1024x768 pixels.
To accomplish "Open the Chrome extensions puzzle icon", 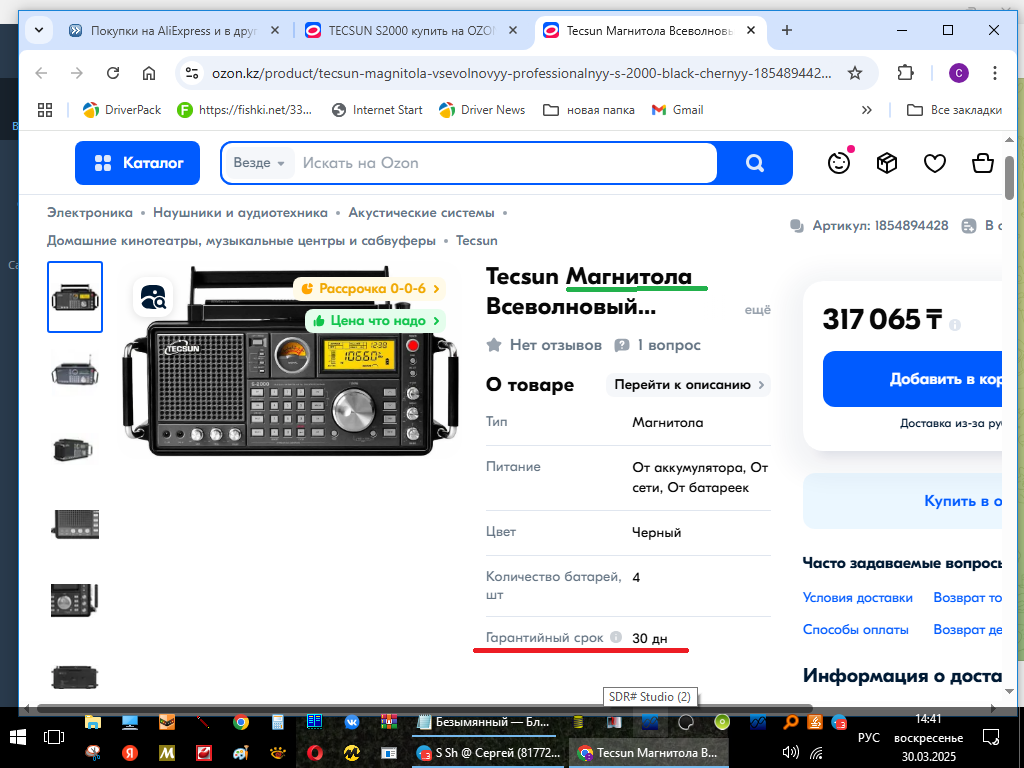I will pyautogui.click(x=906, y=72).
